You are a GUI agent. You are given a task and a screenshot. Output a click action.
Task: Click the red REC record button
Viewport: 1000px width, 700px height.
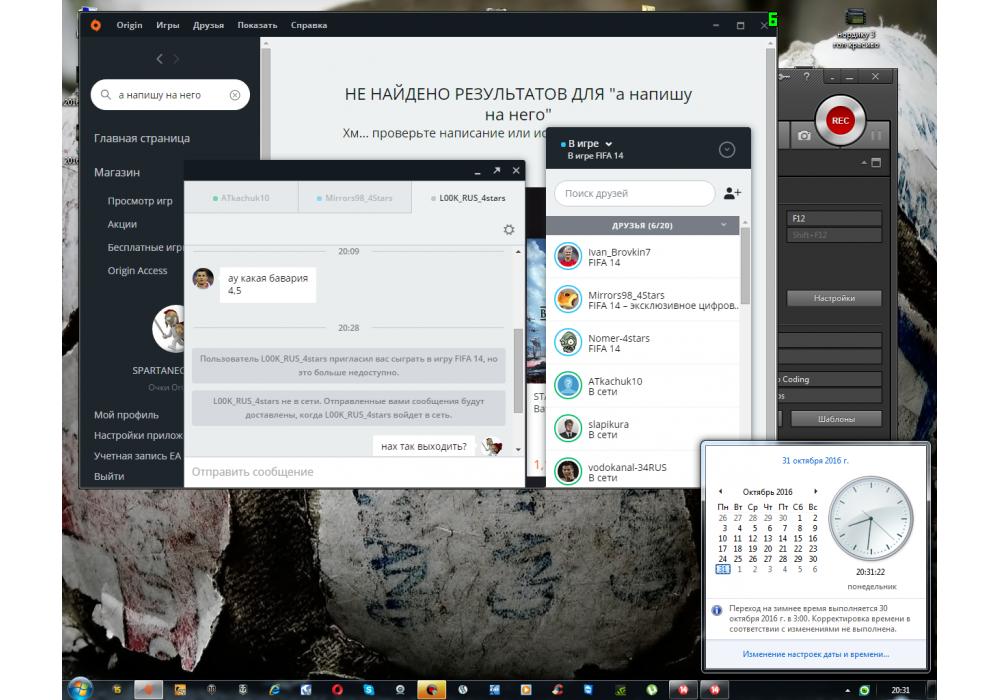tap(840, 121)
